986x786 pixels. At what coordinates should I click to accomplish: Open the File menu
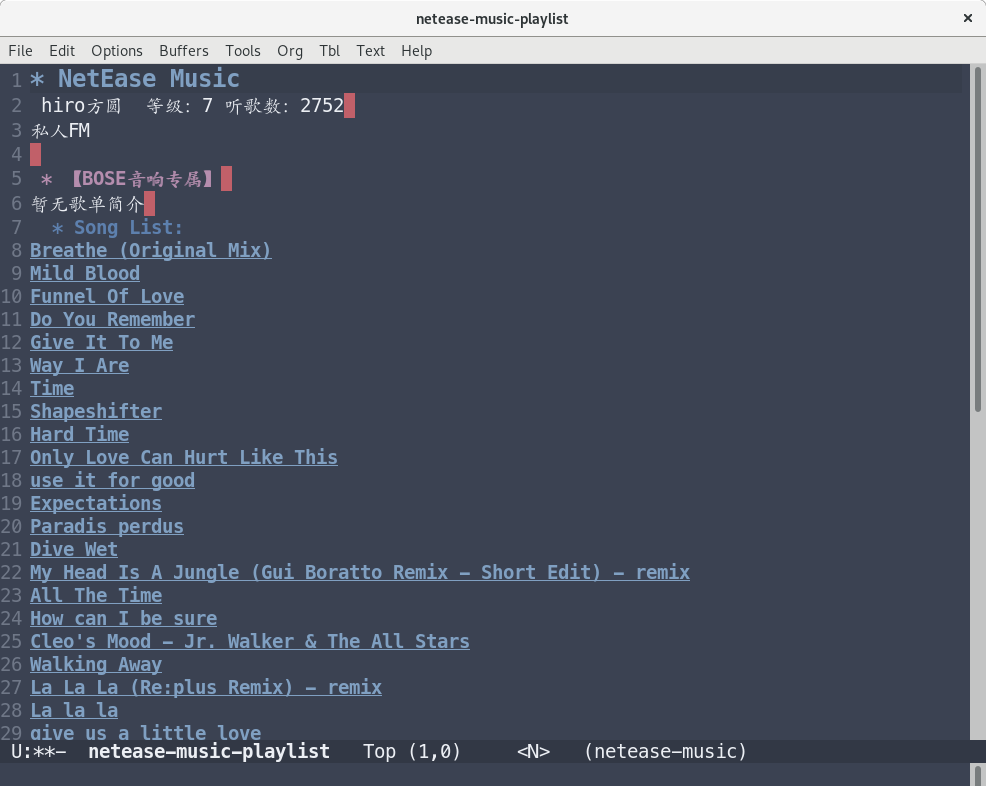click(20, 51)
